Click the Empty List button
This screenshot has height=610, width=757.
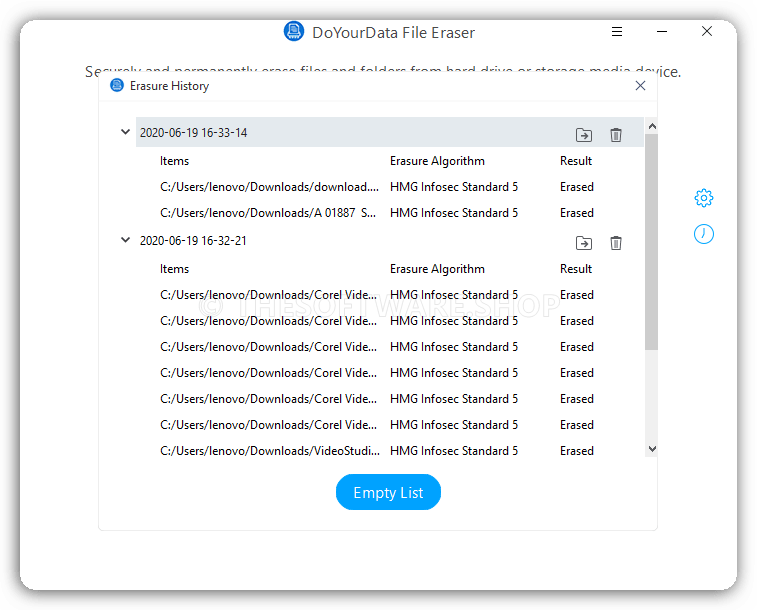pos(388,492)
